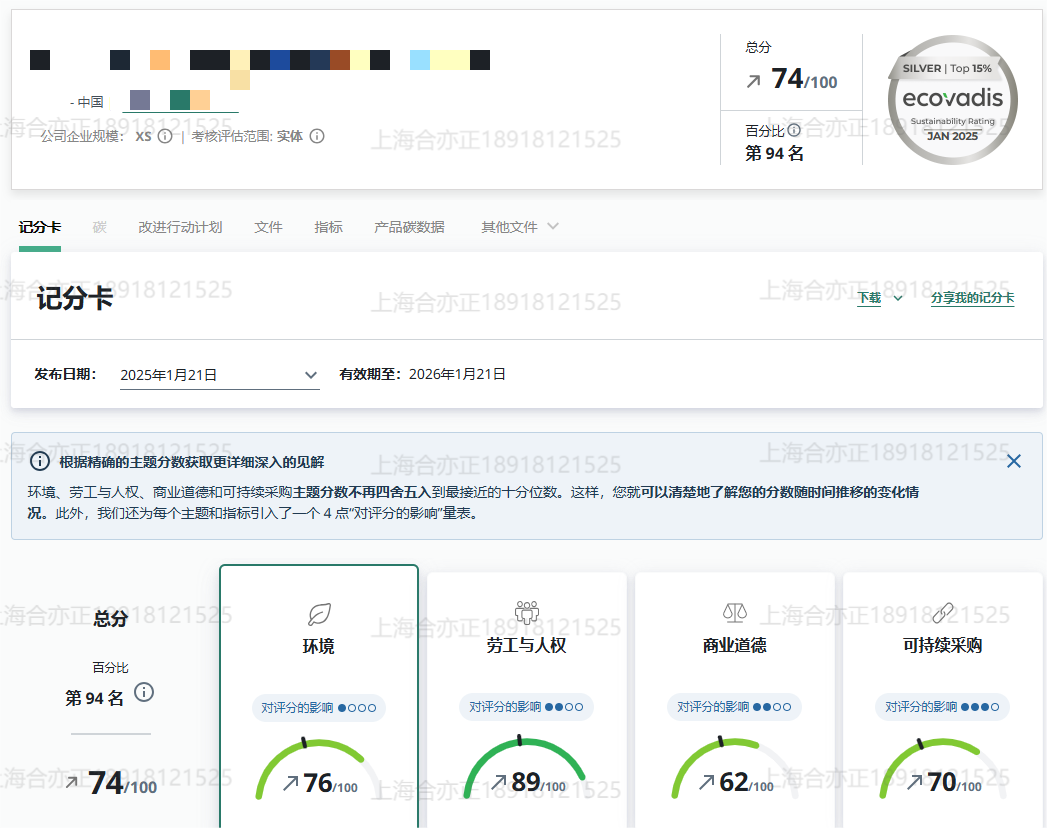The image size is (1047, 828).
Task: Click the info icon next to 实体
Action: pyautogui.click(x=317, y=136)
